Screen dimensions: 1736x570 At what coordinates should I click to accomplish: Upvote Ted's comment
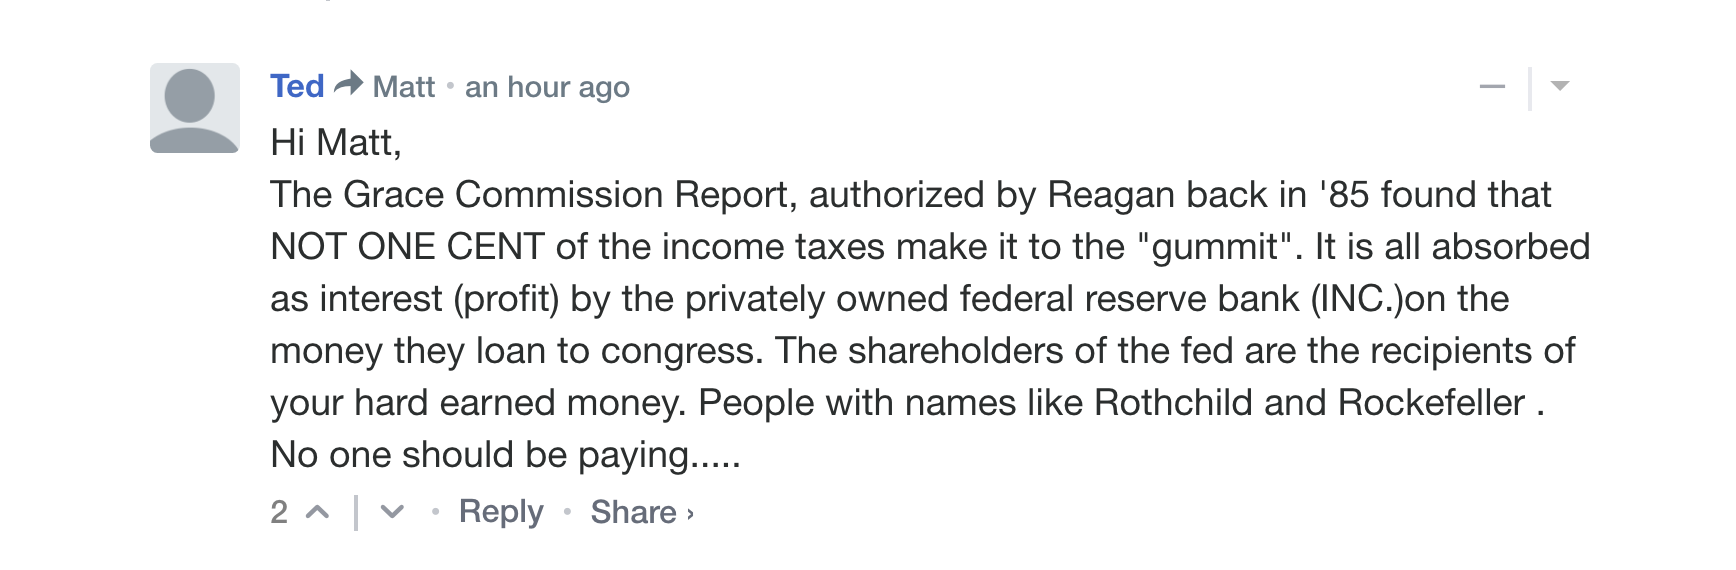[x=318, y=512]
